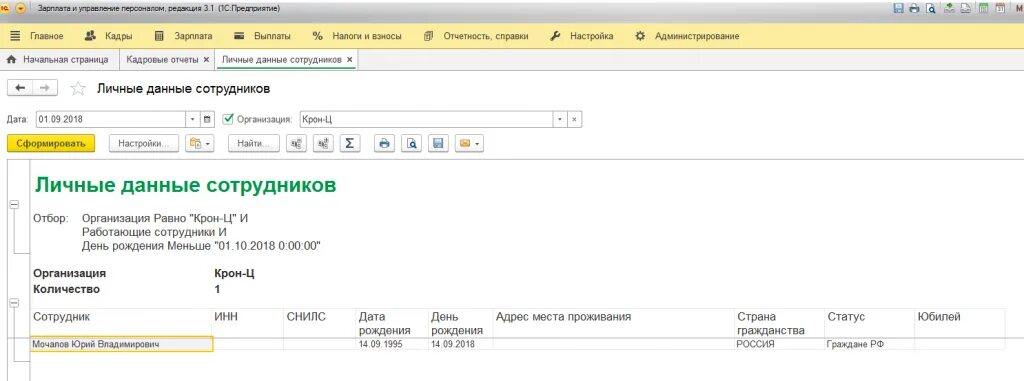The width and height of the screenshot is (1024, 381).
Task: Go forward with the right arrow button
Action: click(45, 88)
